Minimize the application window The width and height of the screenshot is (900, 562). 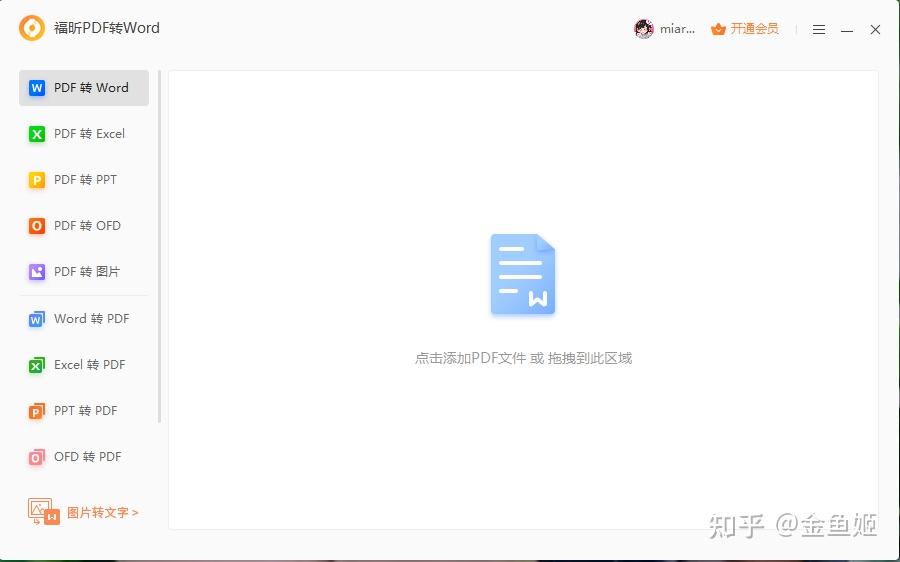(x=847, y=30)
